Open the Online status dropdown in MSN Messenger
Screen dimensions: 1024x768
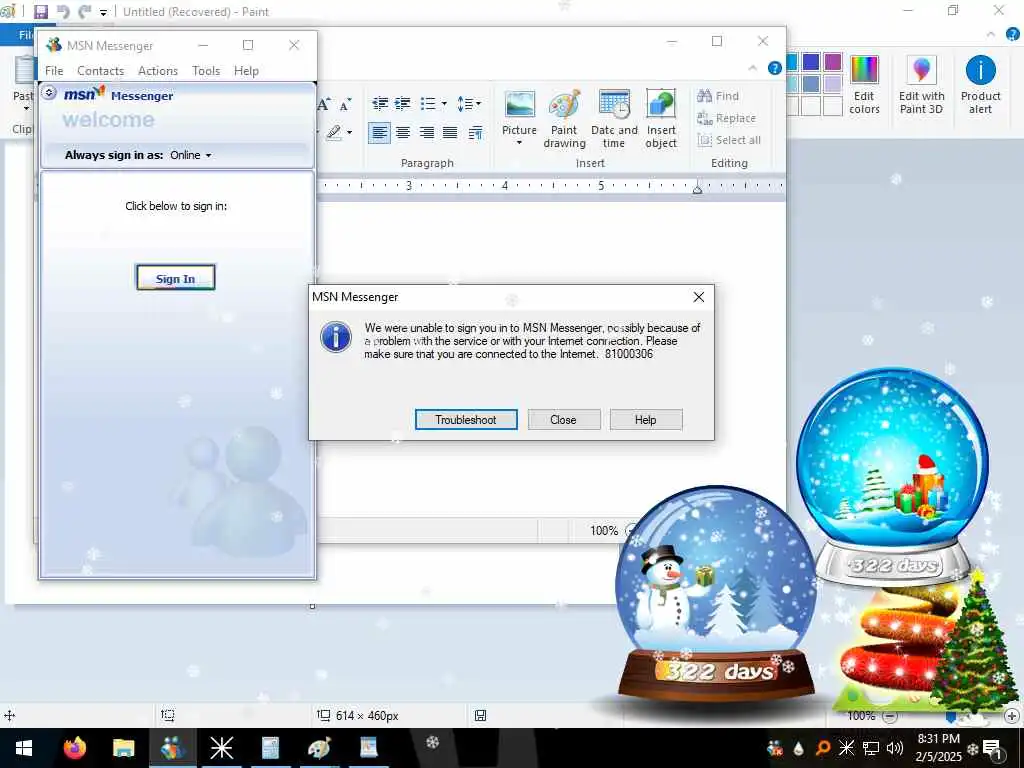tap(191, 155)
